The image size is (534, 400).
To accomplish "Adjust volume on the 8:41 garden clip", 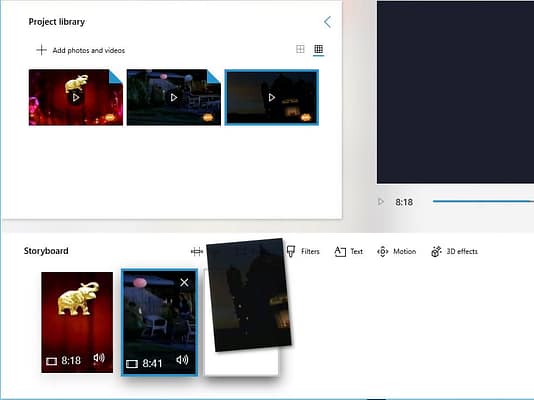I will tap(182, 360).
